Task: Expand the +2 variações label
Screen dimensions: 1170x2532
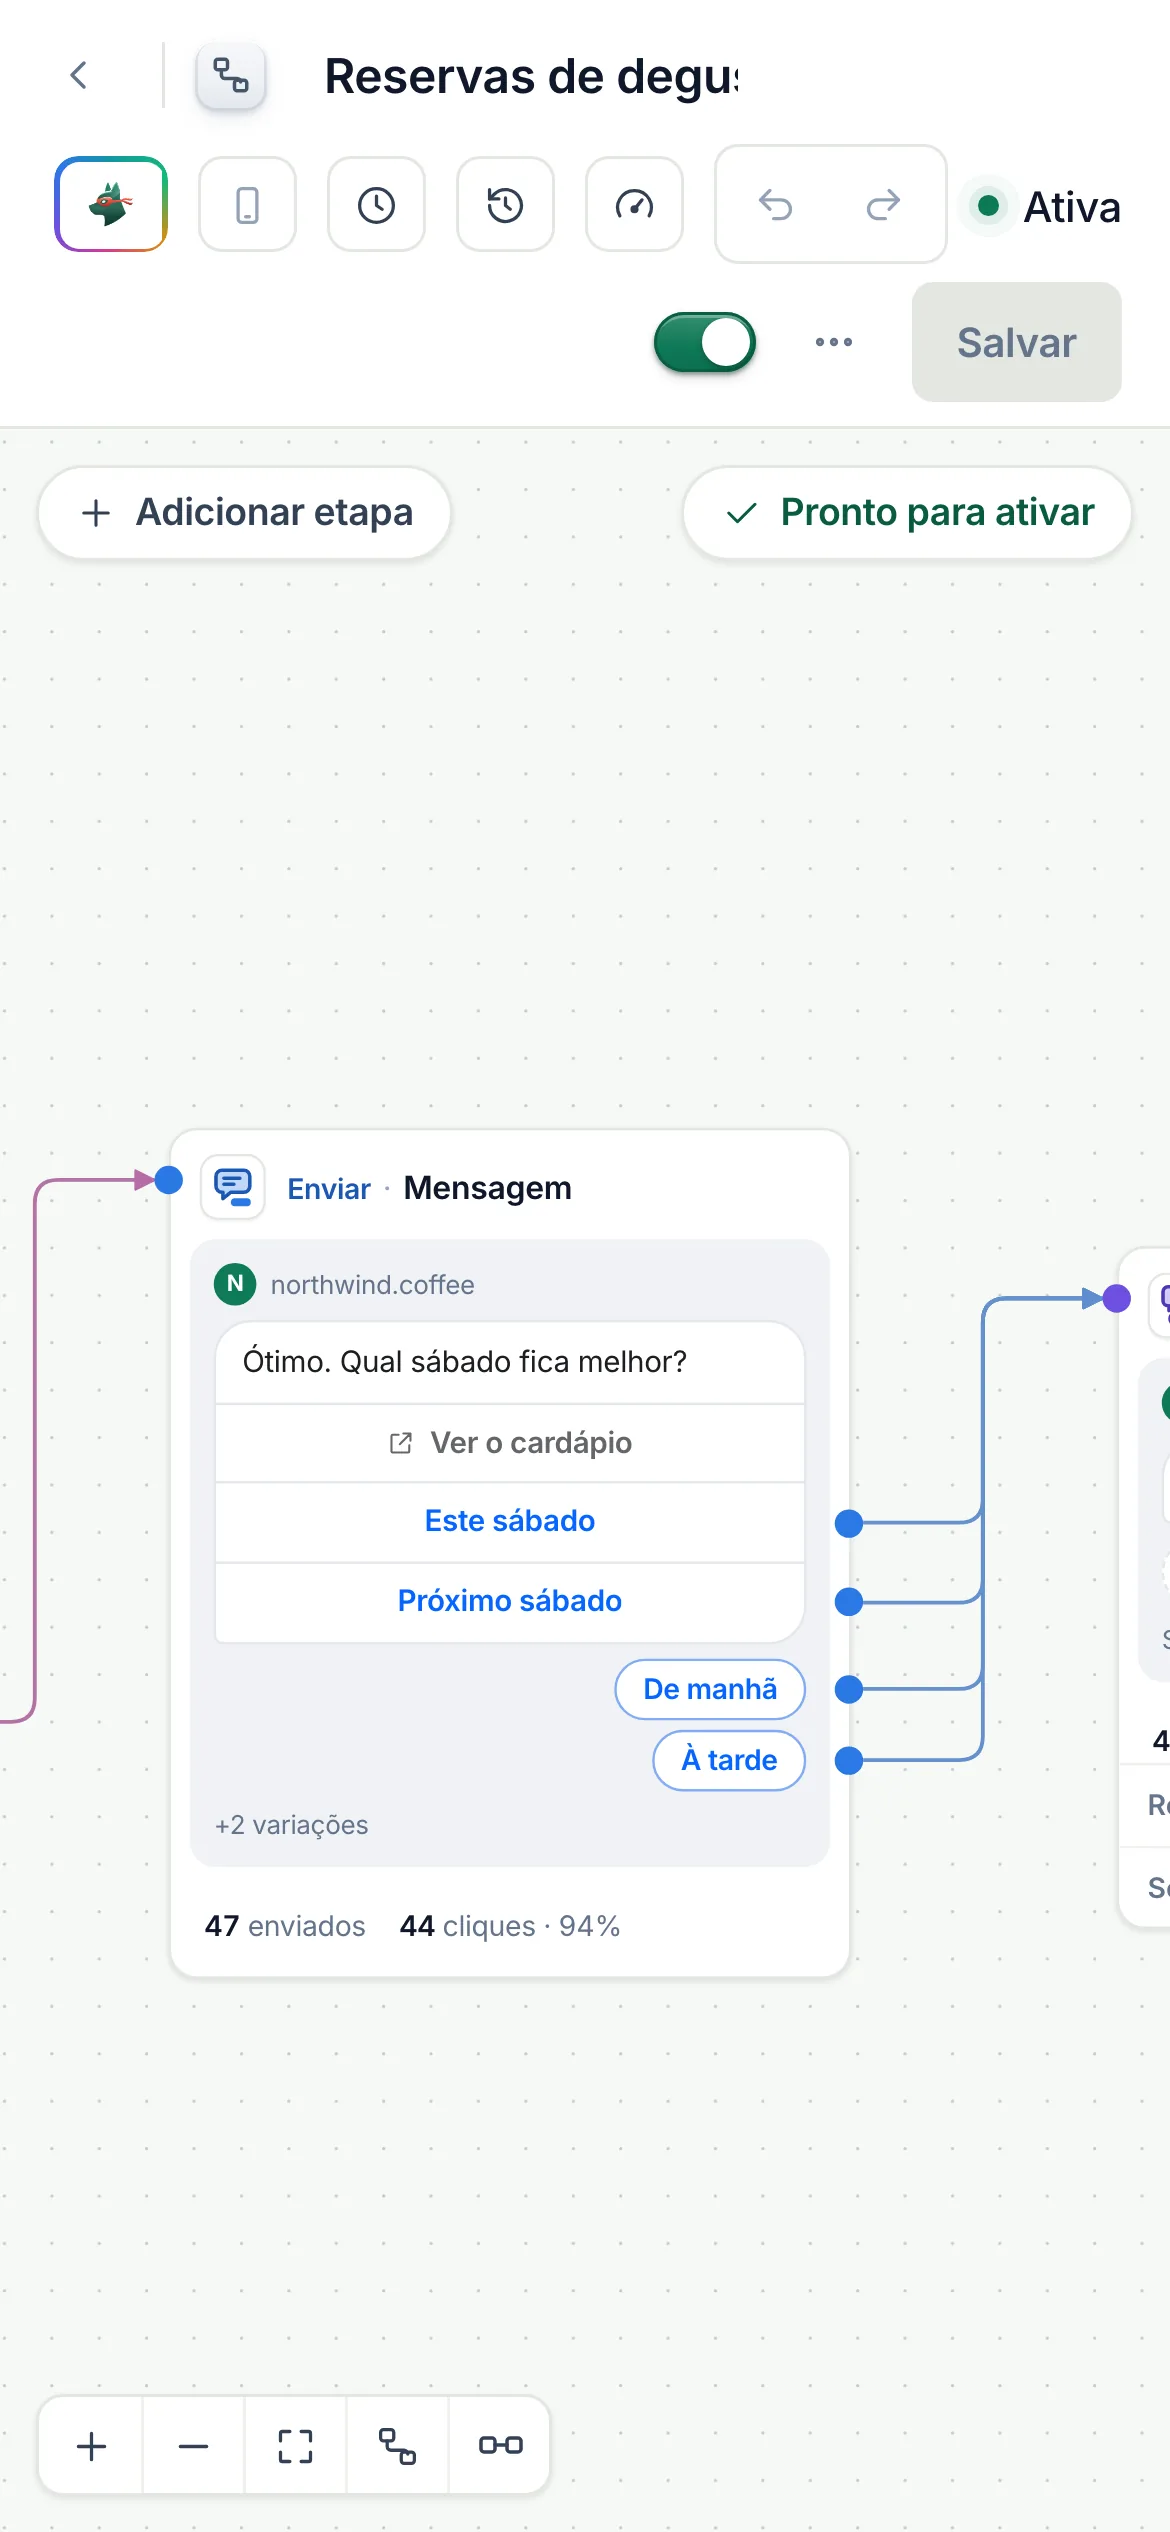Action: [x=292, y=1825]
